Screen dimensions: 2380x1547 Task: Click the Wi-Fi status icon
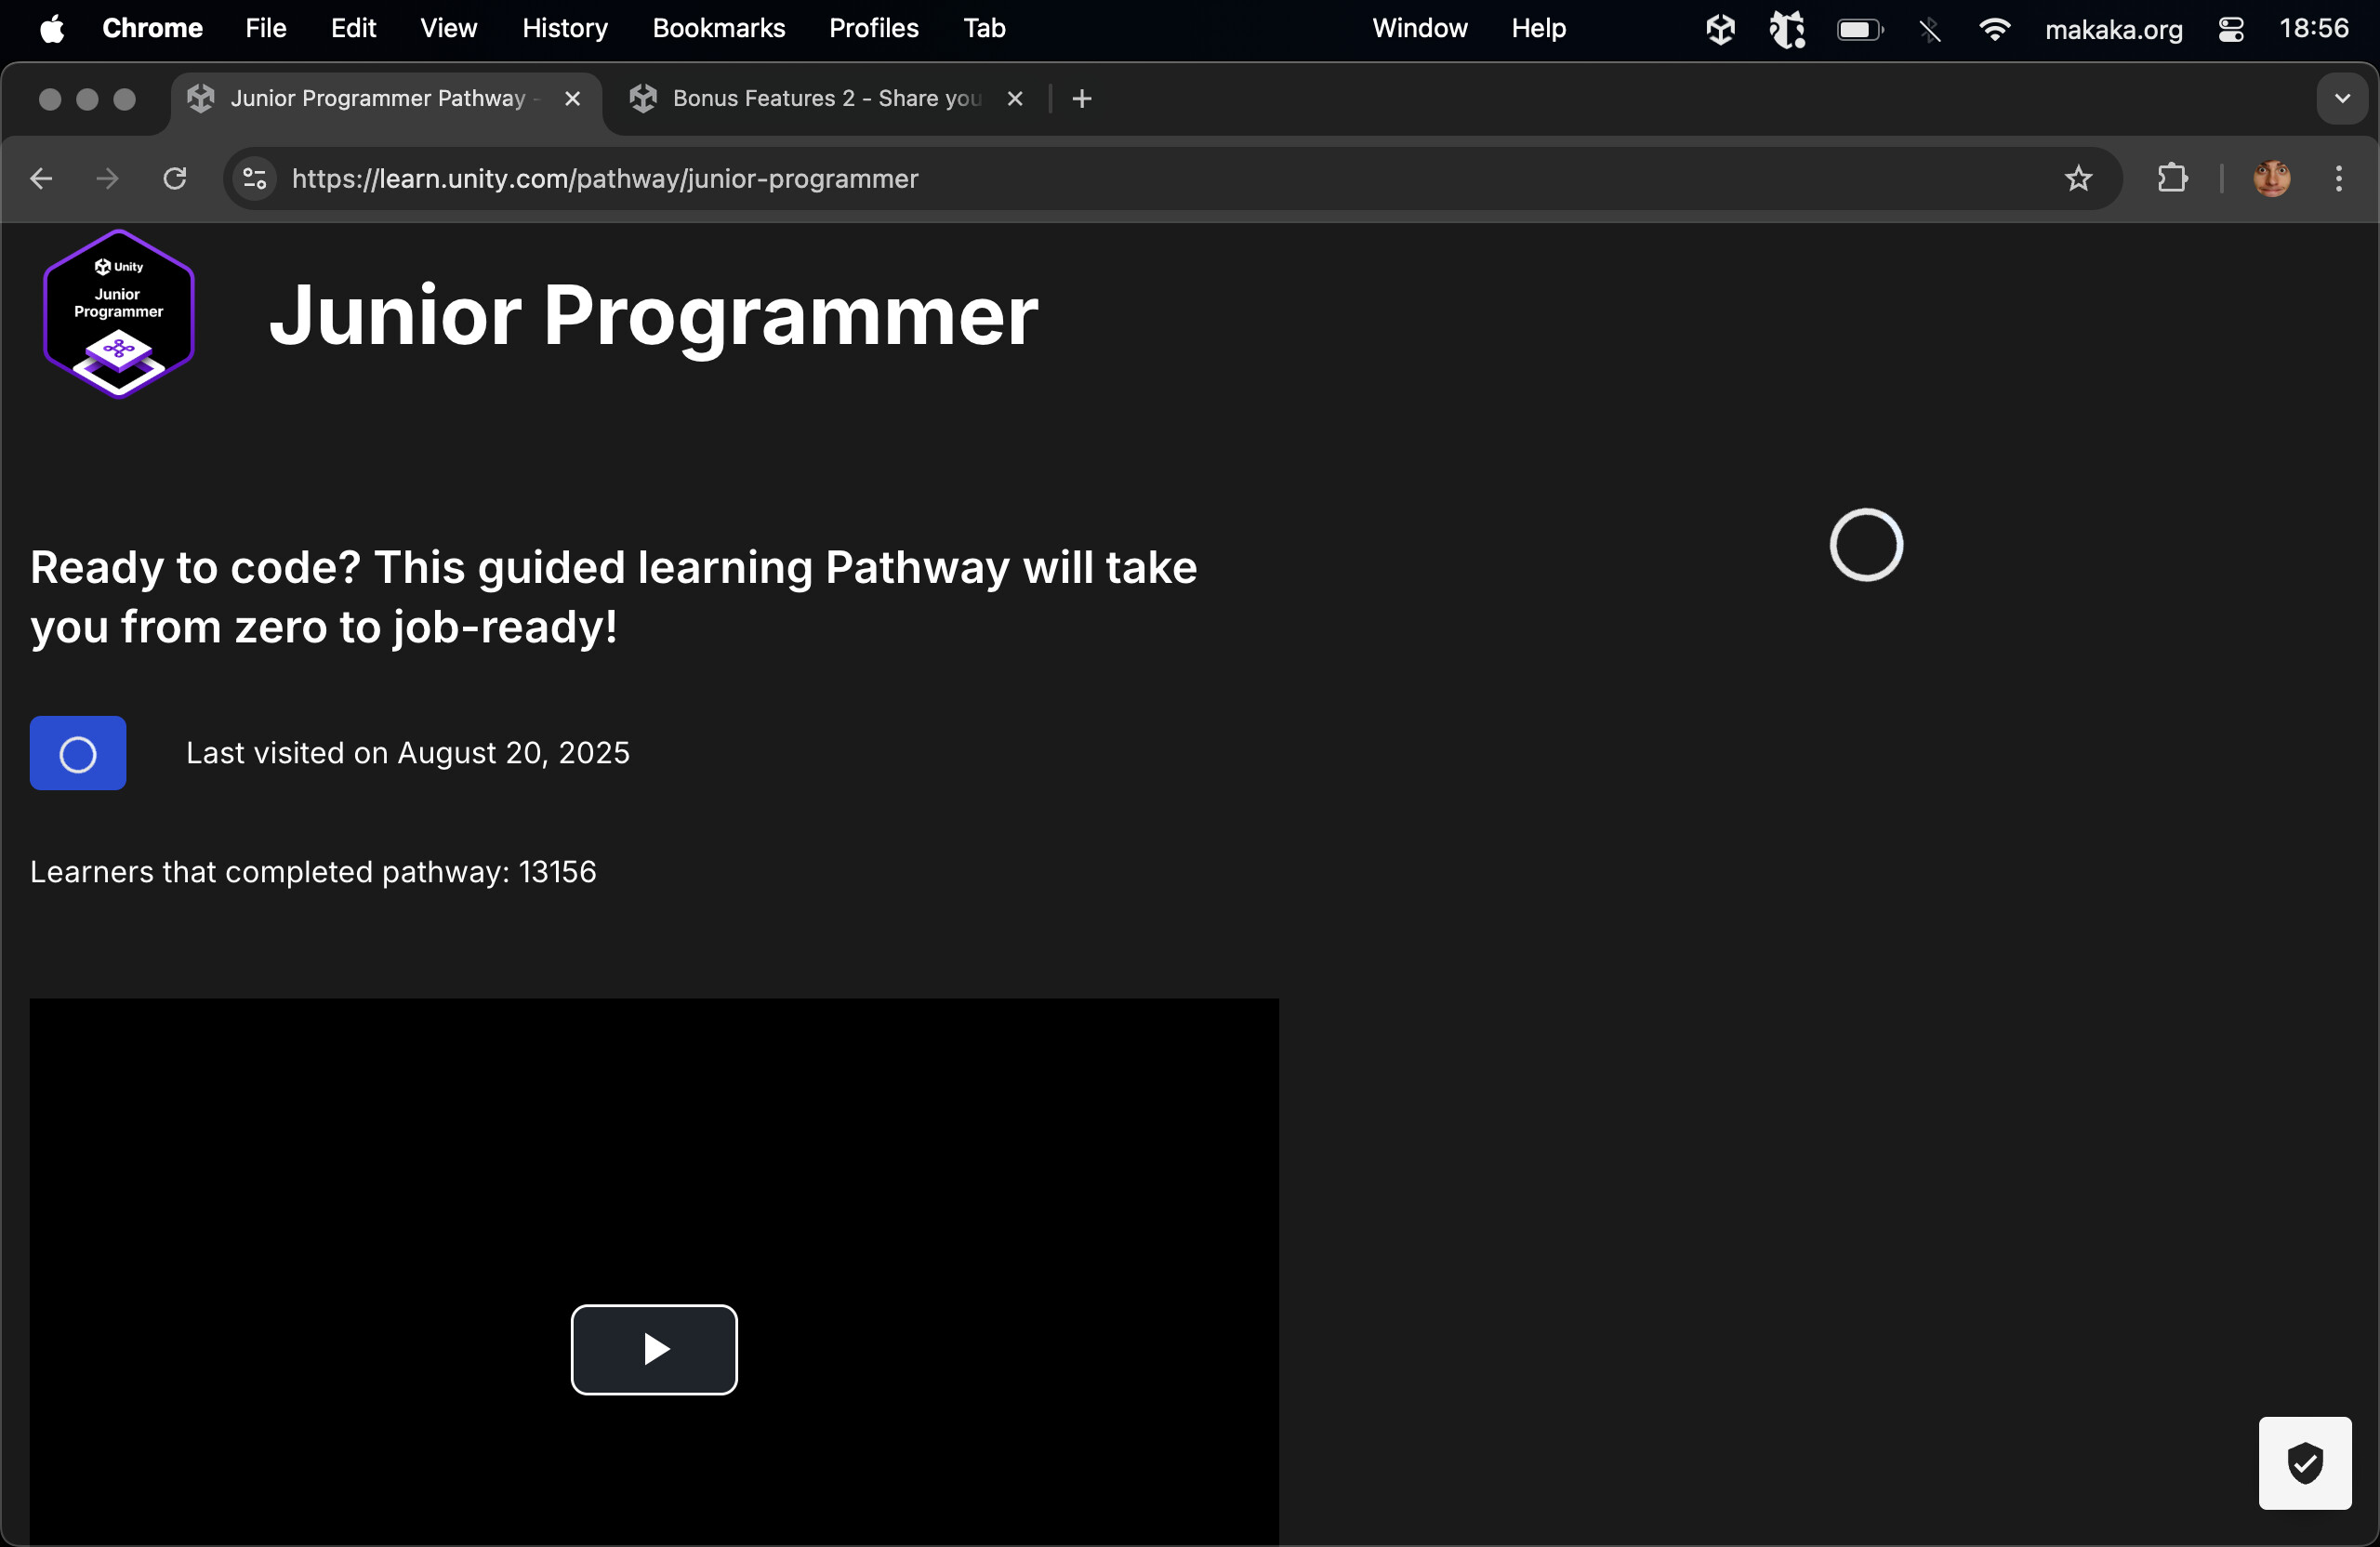tap(1993, 29)
